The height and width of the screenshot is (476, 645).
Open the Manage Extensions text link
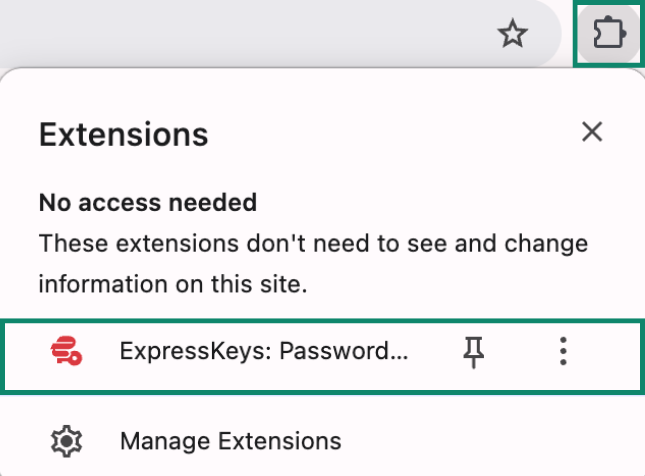tap(230, 440)
